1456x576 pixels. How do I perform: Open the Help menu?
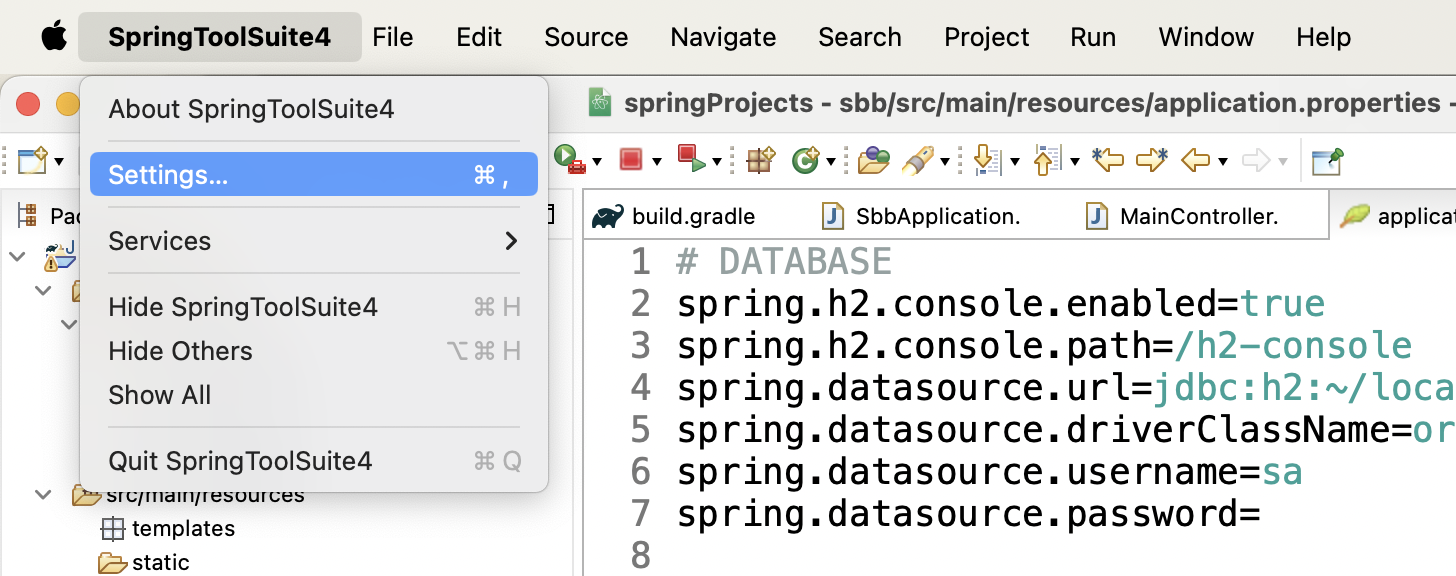click(1324, 37)
